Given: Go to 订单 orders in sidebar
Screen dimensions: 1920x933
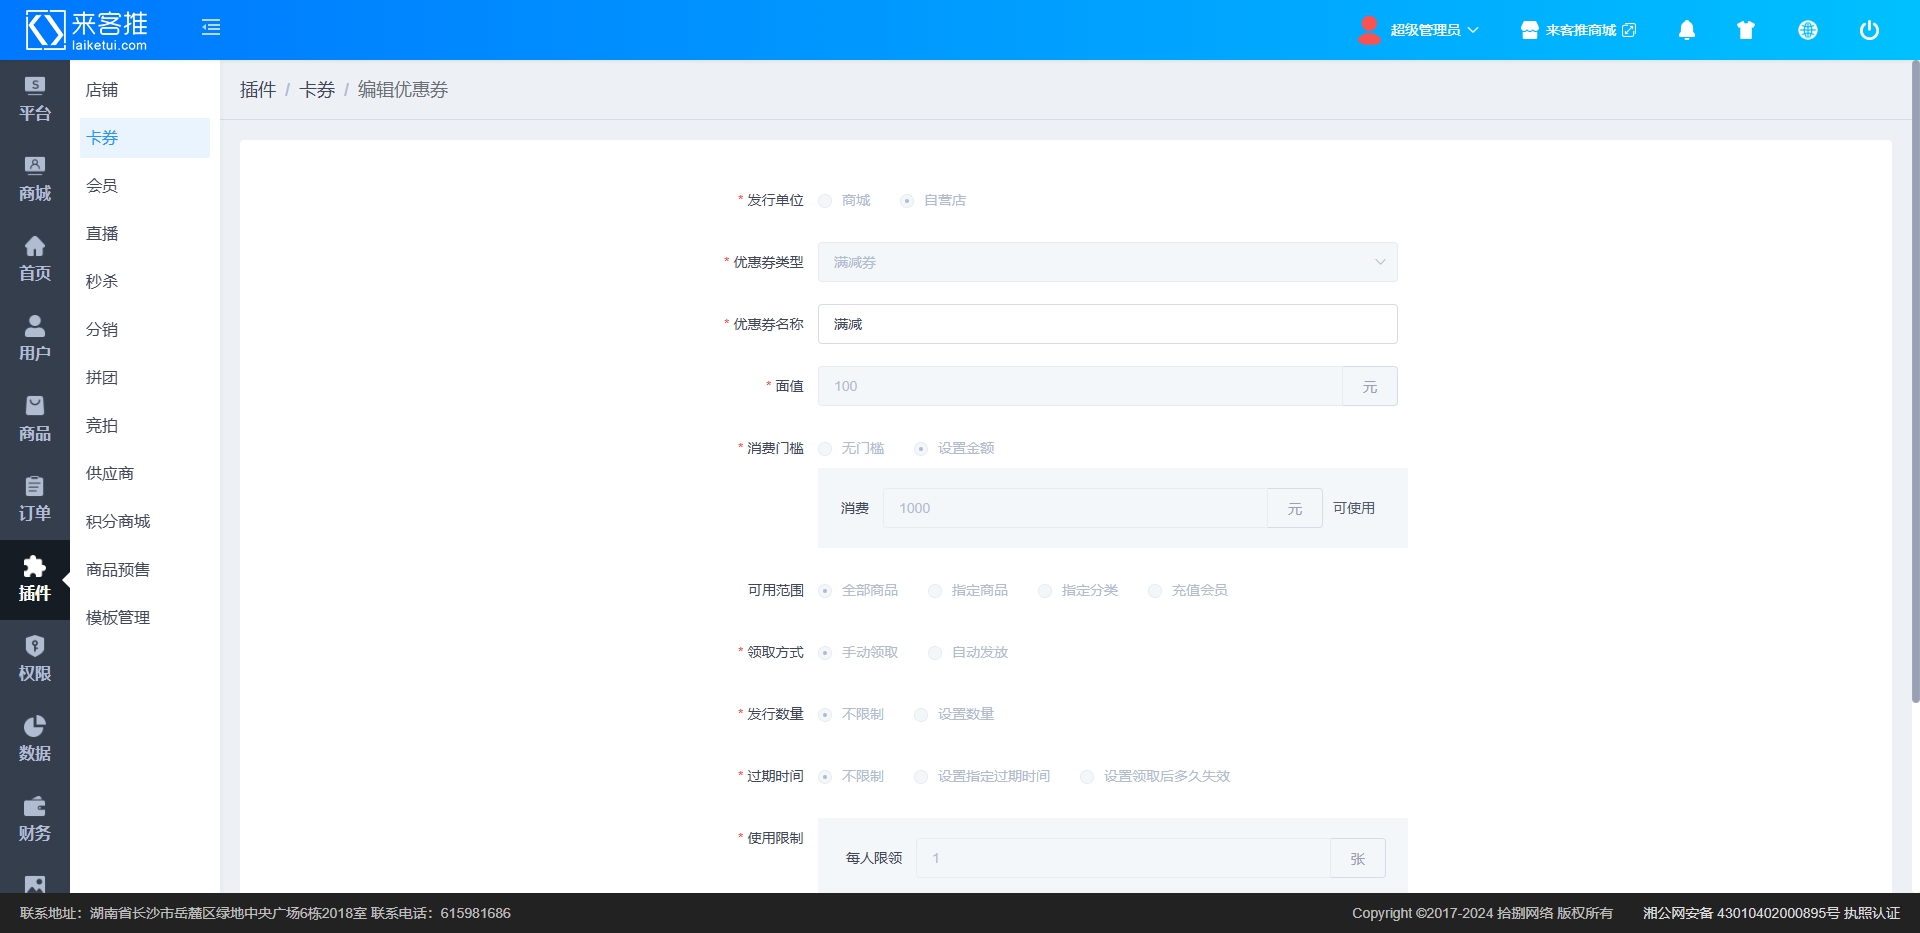Looking at the screenshot, I should click(x=35, y=500).
